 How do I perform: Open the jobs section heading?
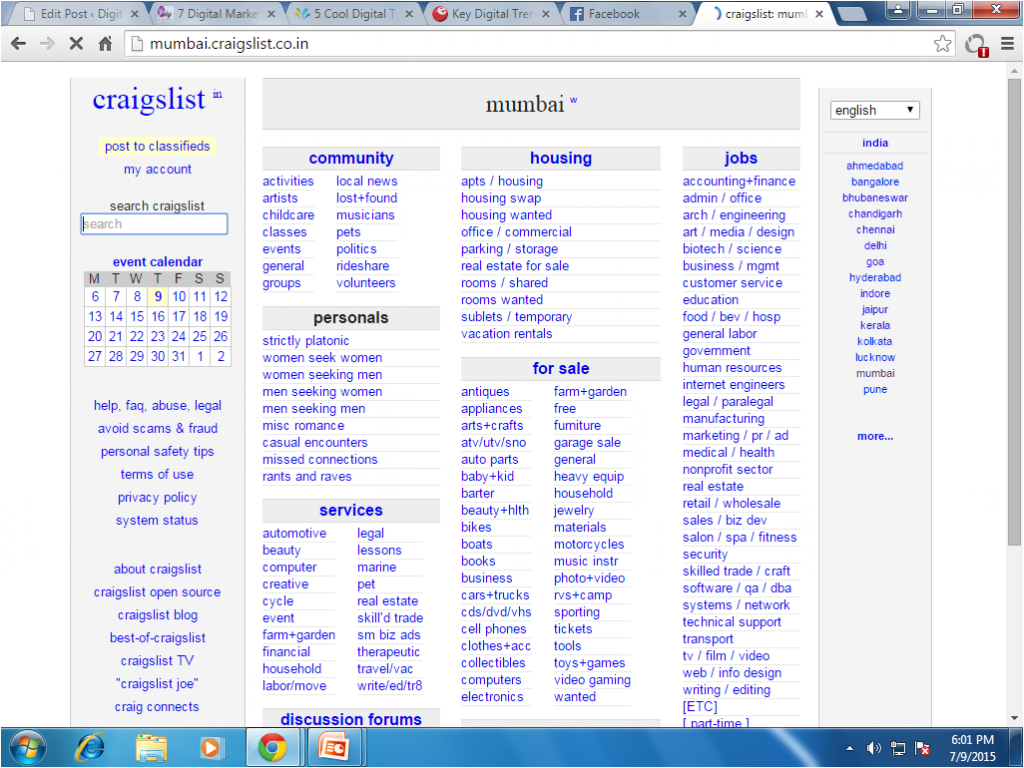[741, 158]
